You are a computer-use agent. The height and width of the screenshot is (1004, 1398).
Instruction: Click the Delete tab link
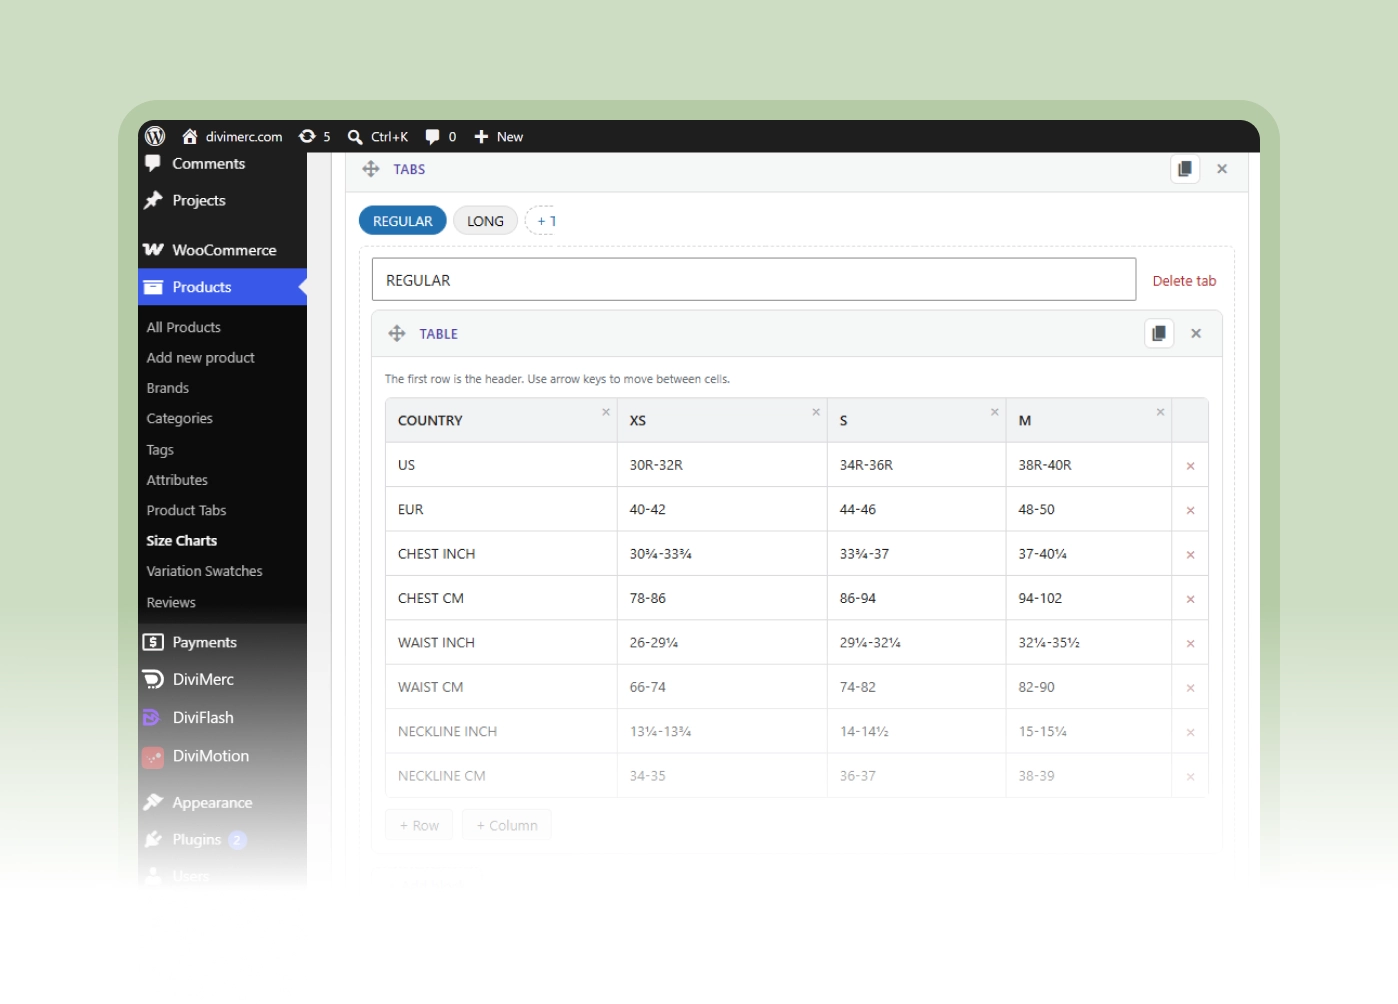[x=1184, y=281]
